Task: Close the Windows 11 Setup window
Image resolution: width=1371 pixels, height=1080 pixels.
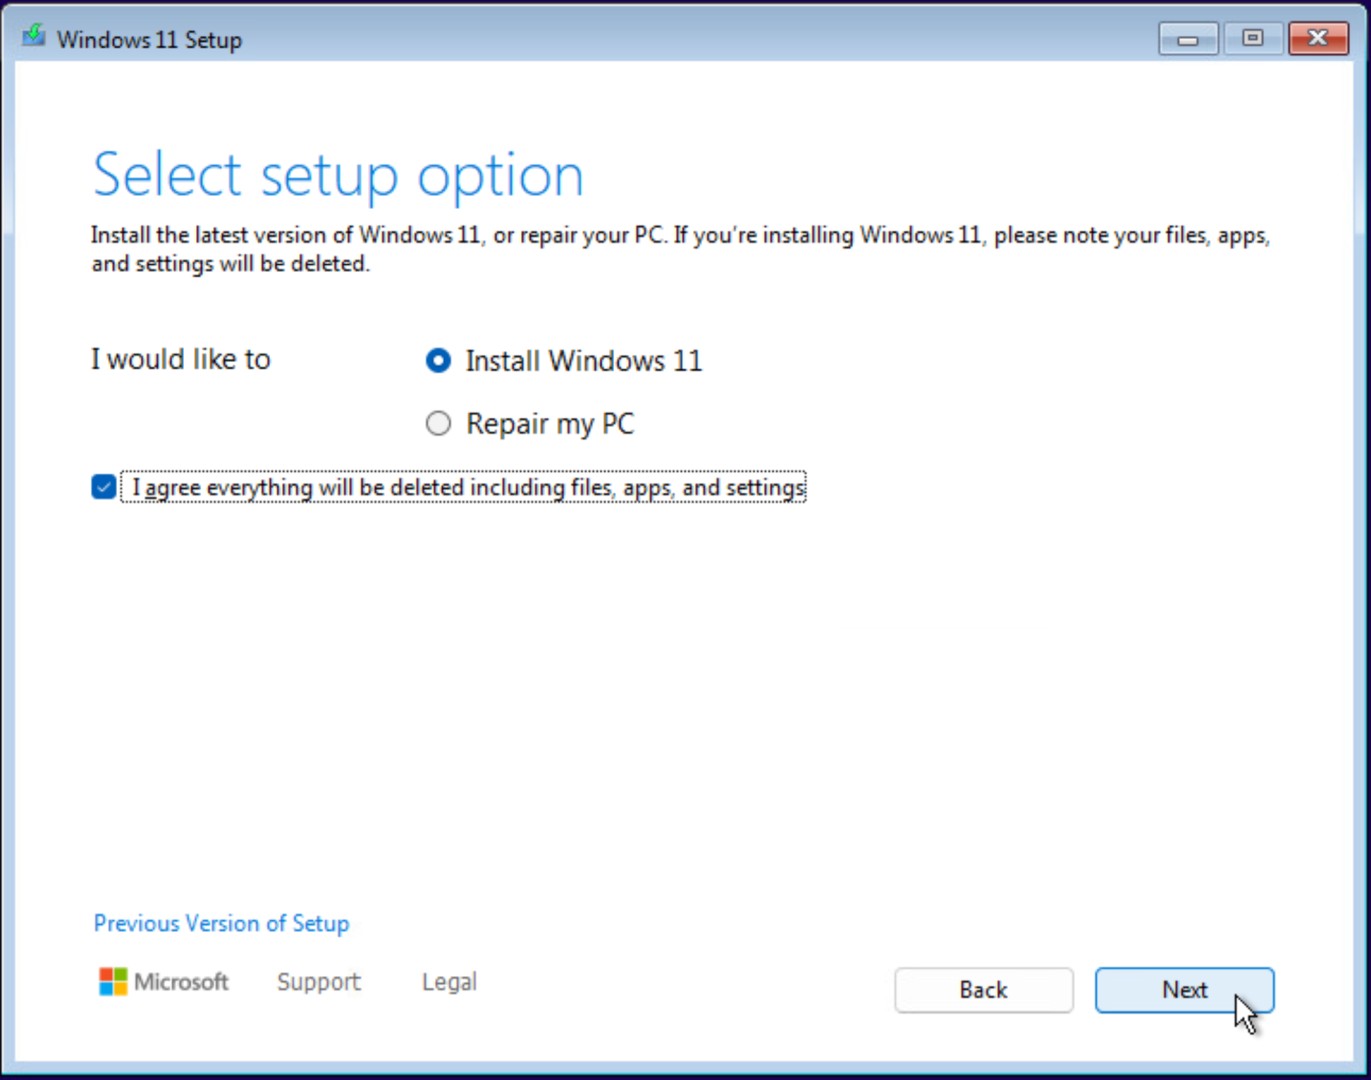Action: click(x=1318, y=39)
